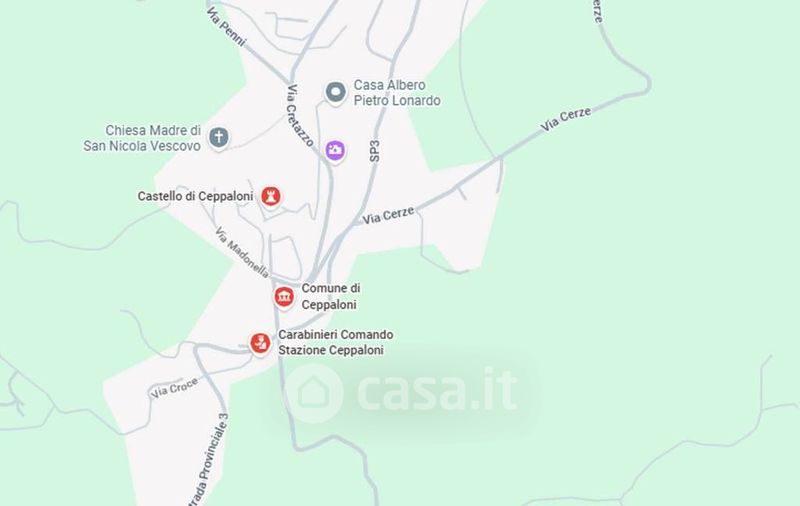This screenshot has width=800, height=506.
Task: Select the Via Cerze label near SP3 junction
Action: 388,215
